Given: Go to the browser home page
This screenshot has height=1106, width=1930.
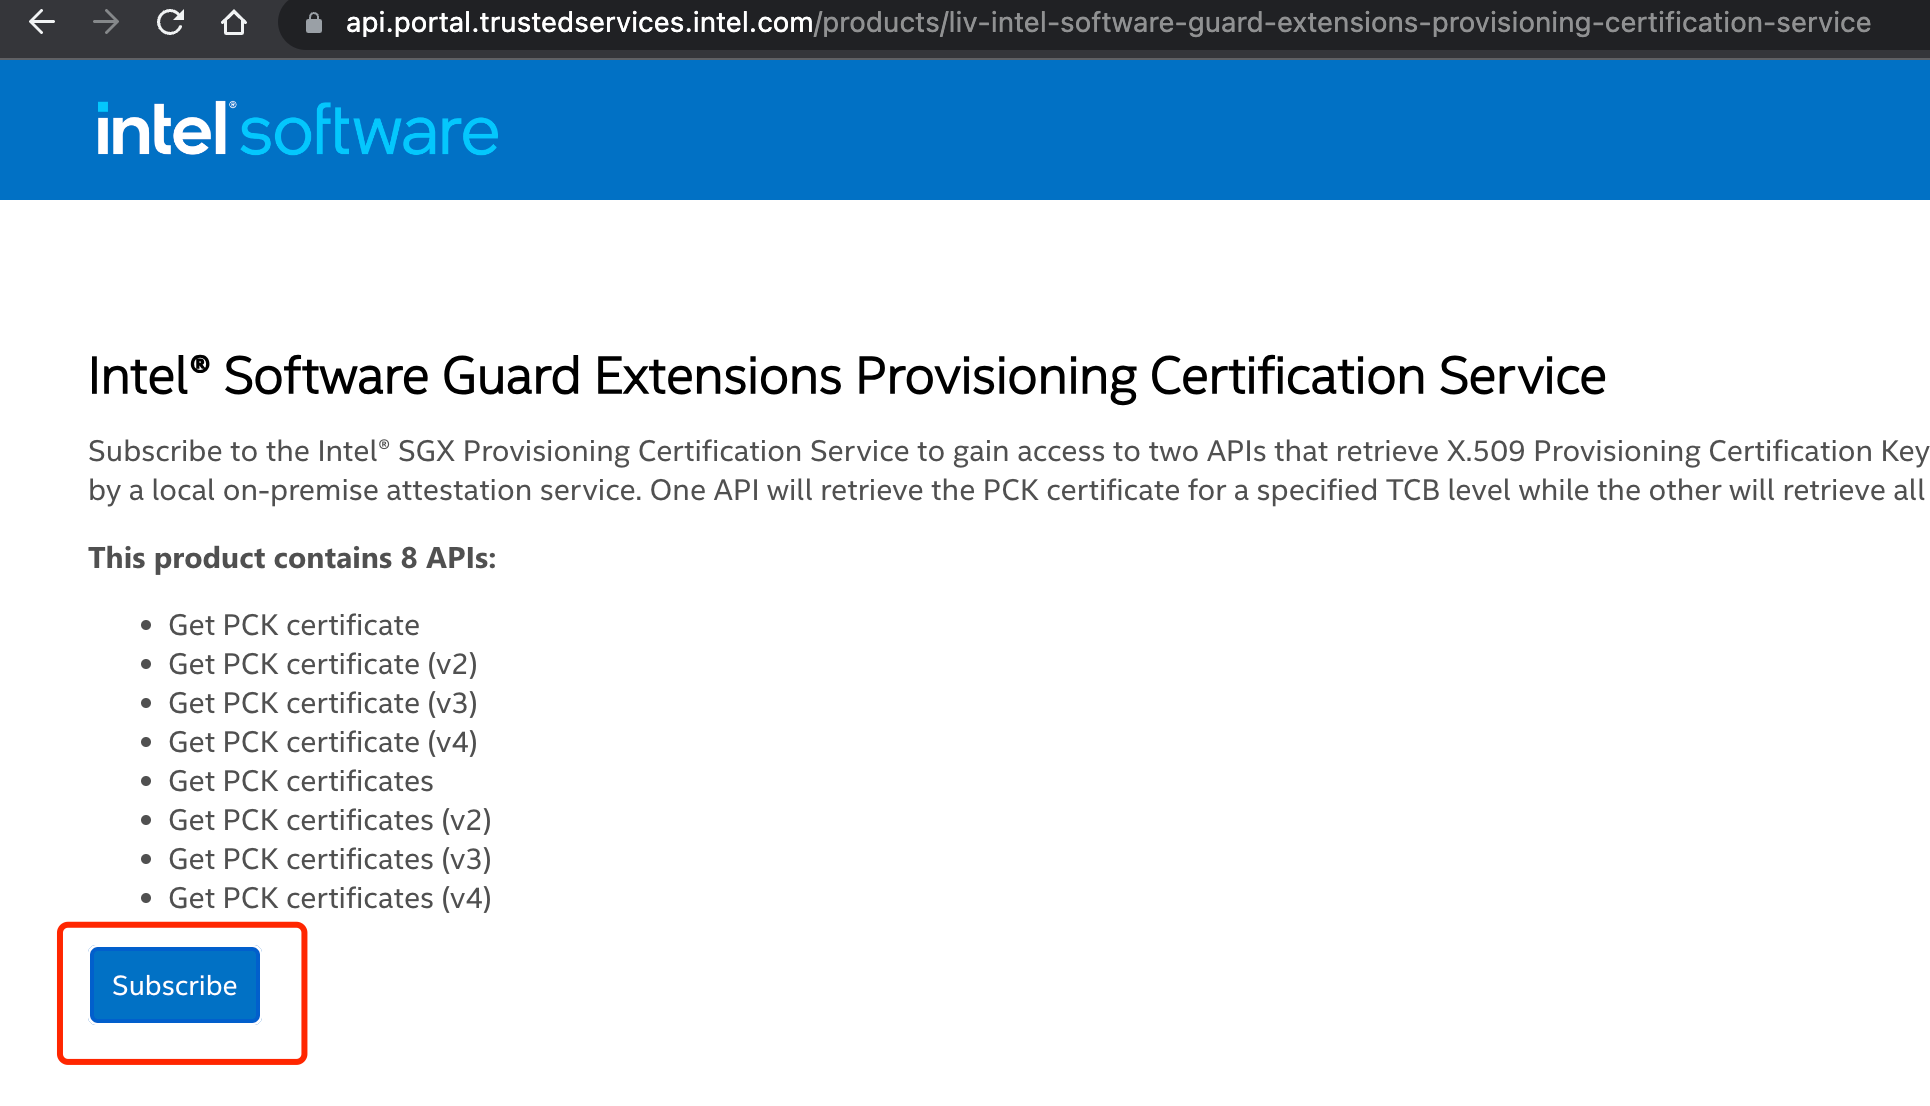Looking at the screenshot, I should (234, 22).
